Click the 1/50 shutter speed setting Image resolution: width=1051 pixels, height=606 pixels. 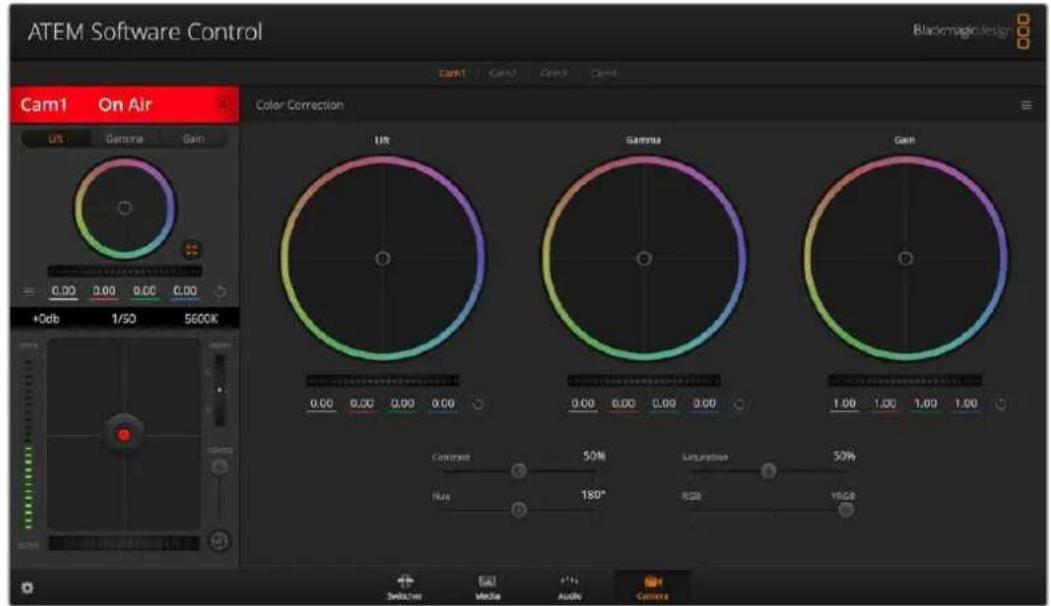tap(124, 319)
